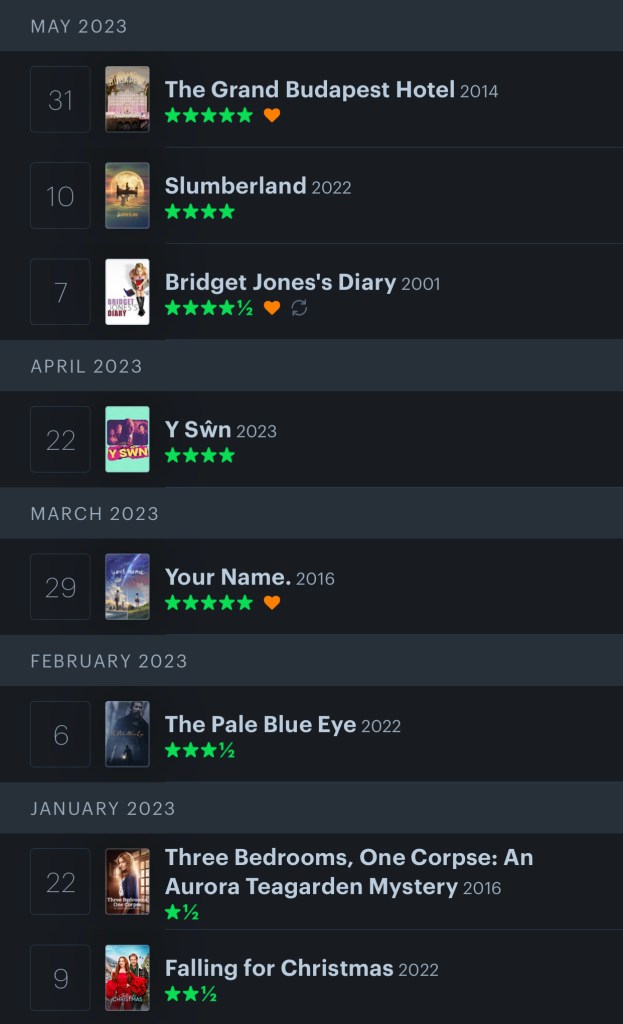Open Bridget Jones's Diary title link
The width and height of the screenshot is (623, 1024).
[x=280, y=282]
